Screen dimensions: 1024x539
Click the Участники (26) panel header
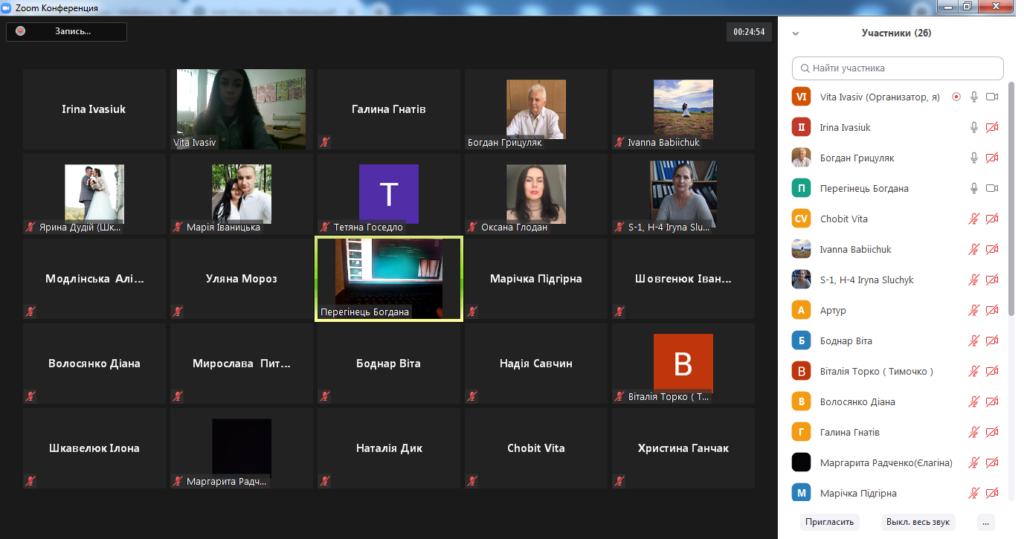tap(896, 33)
